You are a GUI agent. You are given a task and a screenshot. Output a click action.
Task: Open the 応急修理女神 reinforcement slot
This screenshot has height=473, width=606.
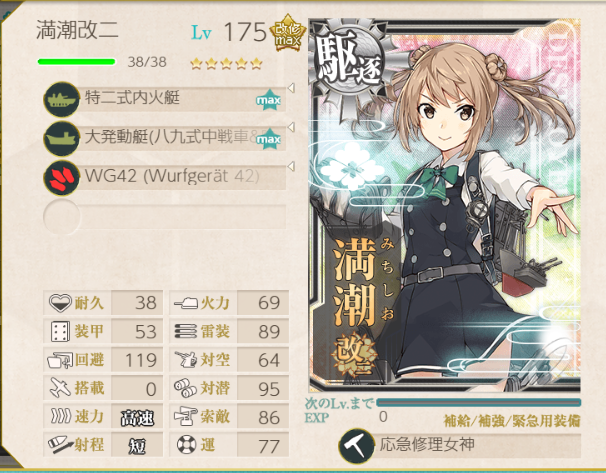pyautogui.click(x=460, y=446)
